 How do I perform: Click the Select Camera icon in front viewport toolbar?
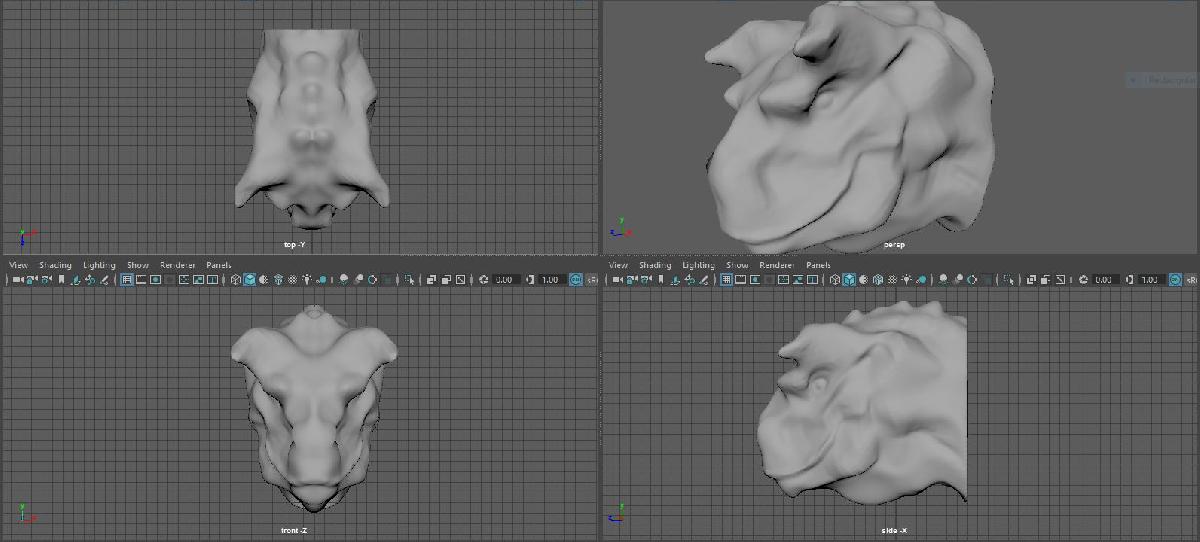point(15,279)
